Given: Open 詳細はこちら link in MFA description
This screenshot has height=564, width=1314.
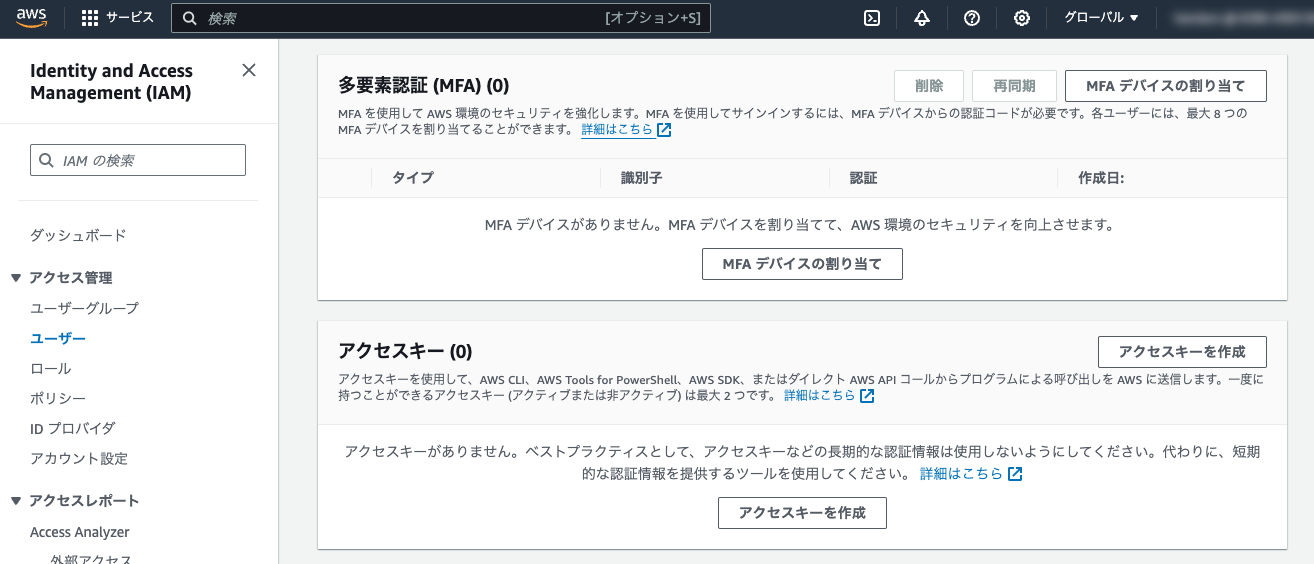Looking at the screenshot, I should [626, 130].
